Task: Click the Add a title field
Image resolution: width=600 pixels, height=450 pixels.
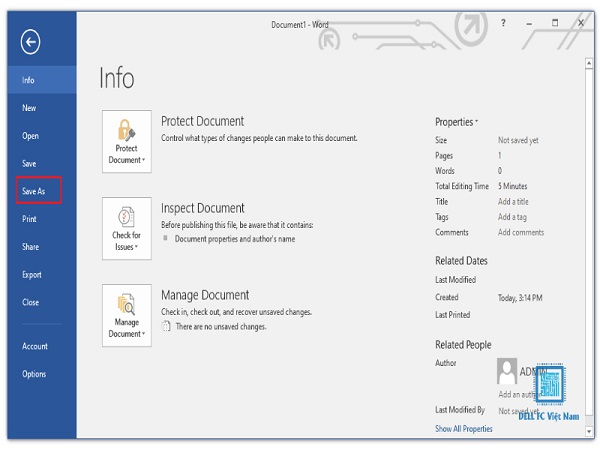Action: click(513, 201)
